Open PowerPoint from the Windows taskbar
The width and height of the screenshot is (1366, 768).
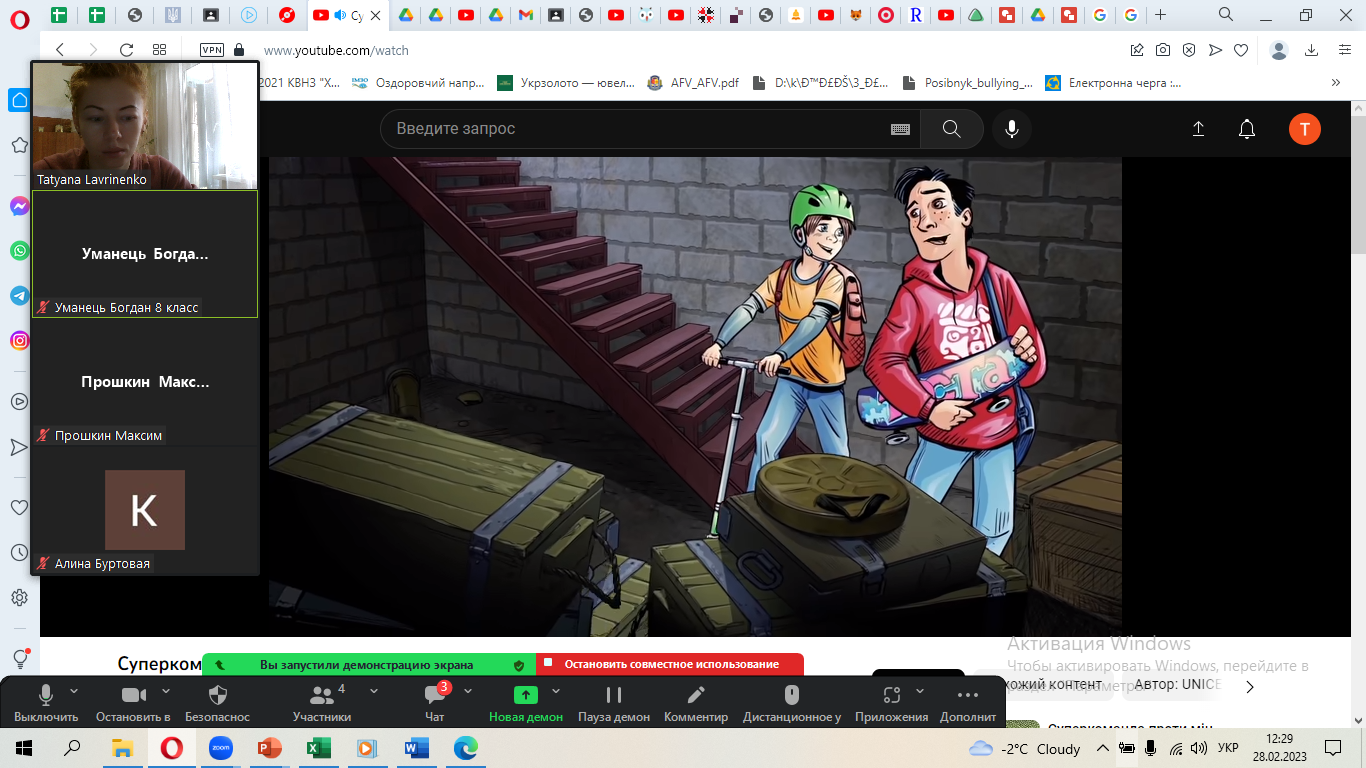(x=270, y=748)
